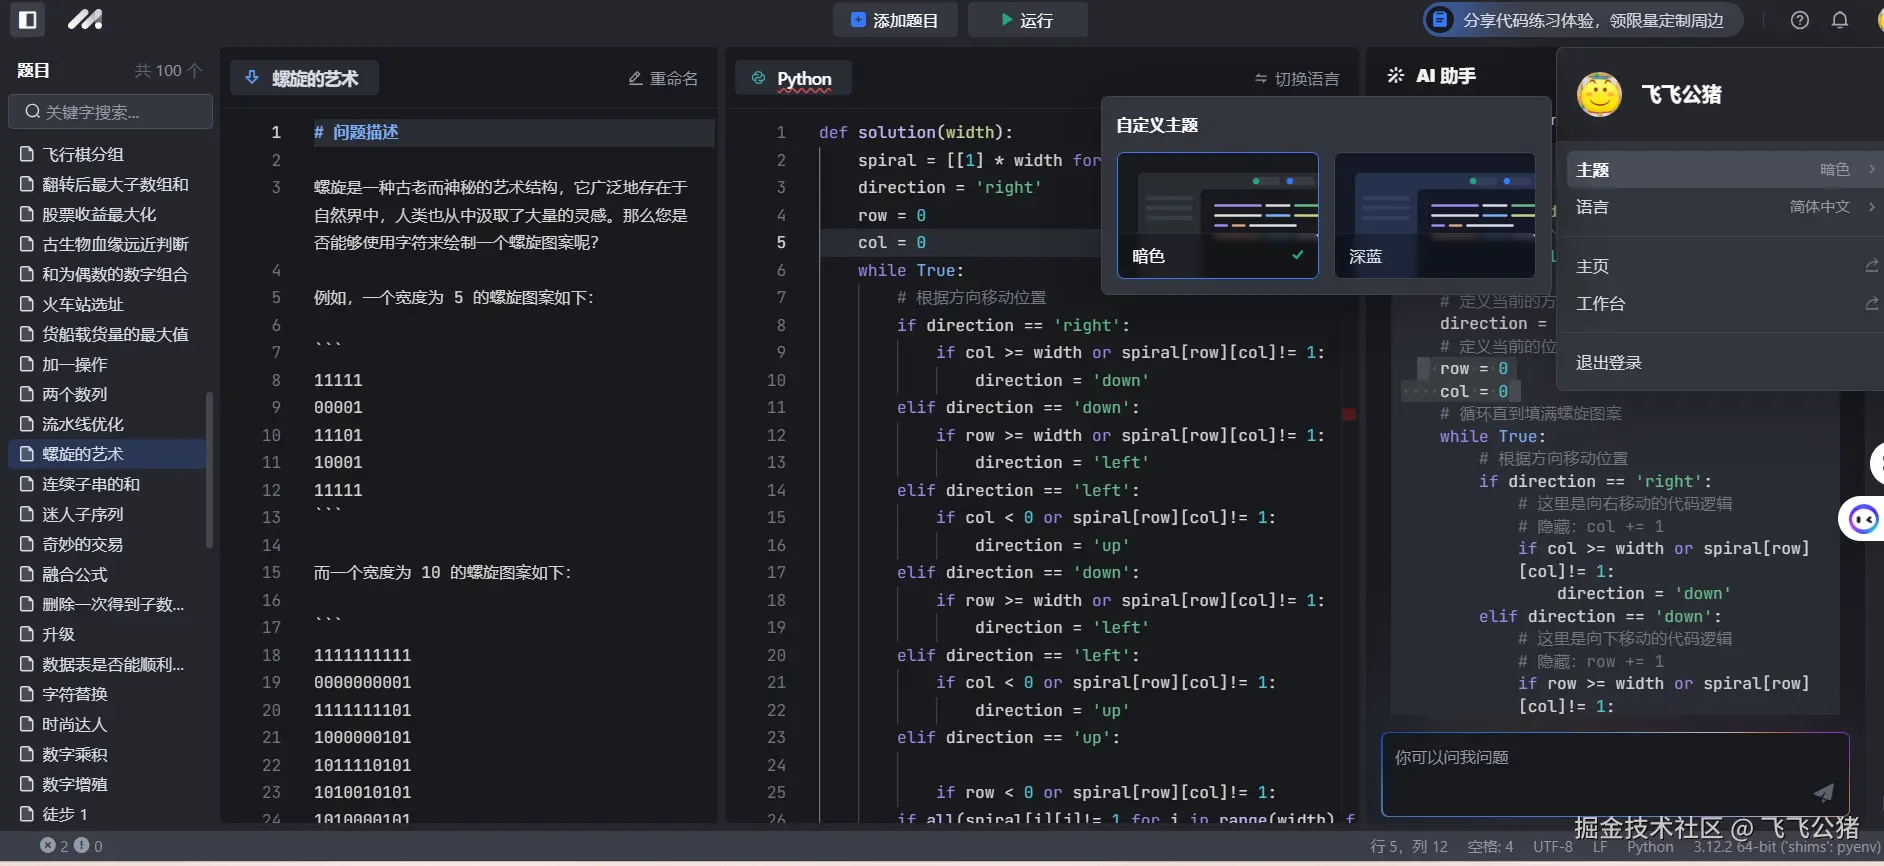Choose the 暗色 theme card
Image resolution: width=1884 pixels, height=866 pixels.
[x=1218, y=215]
